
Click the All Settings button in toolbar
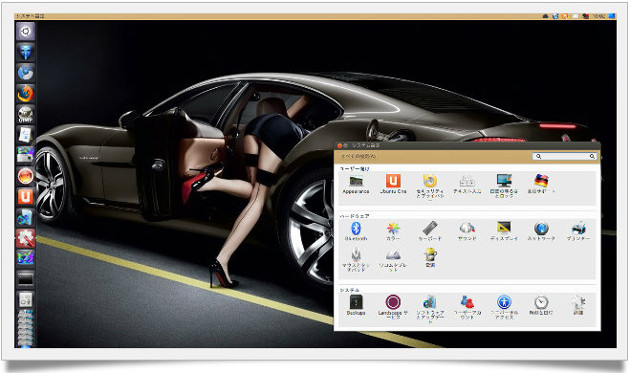point(358,156)
